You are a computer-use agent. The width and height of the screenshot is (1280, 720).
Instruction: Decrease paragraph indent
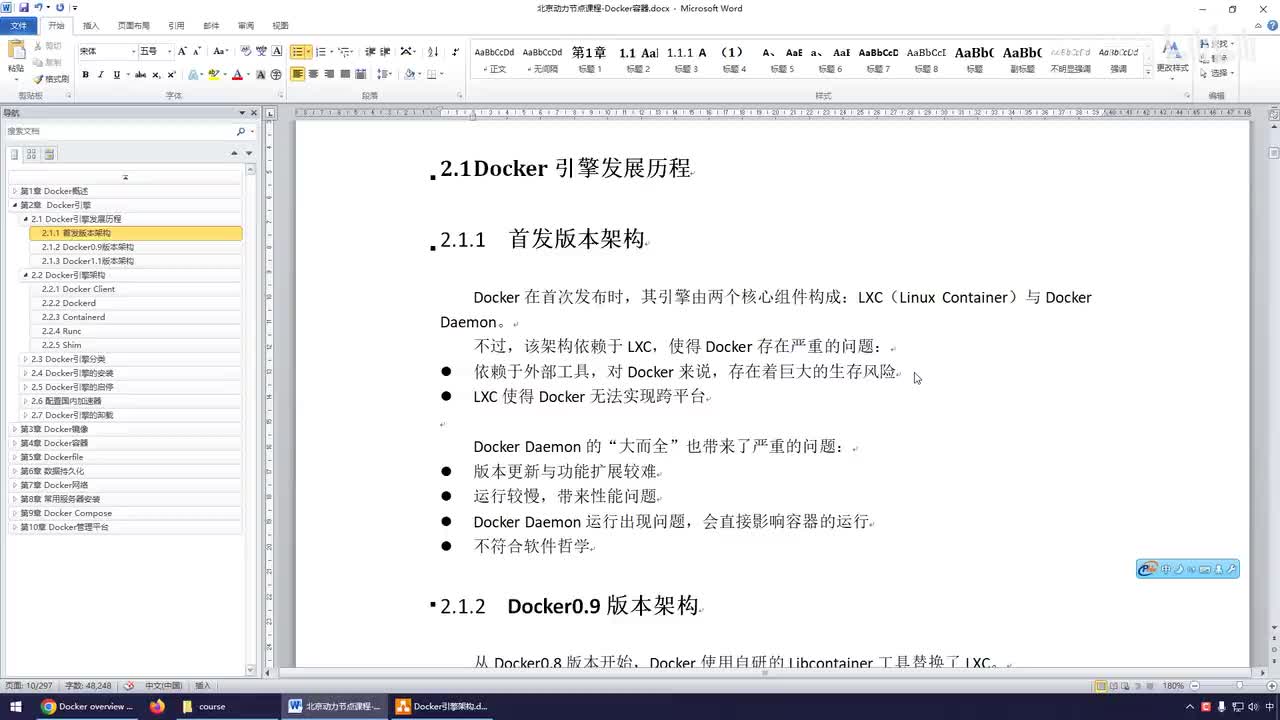(370, 51)
